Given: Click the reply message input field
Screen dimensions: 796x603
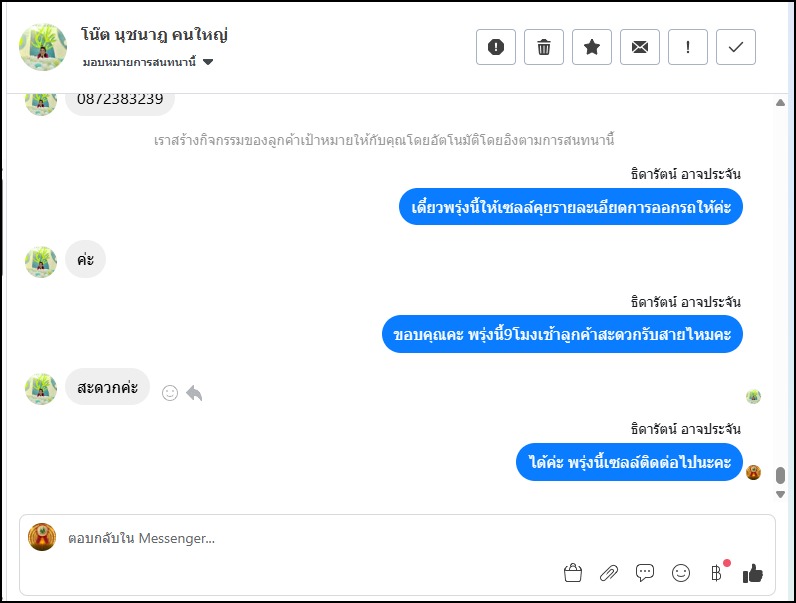Looking at the screenshot, I should pyautogui.click(x=300, y=539).
